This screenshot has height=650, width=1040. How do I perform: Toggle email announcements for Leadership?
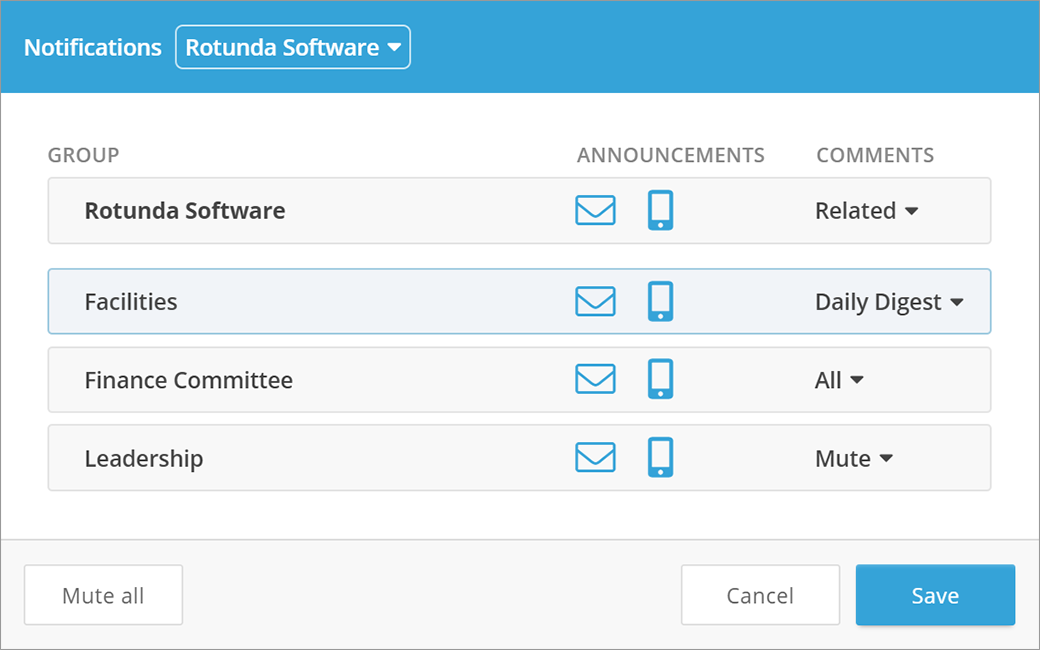pos(595,457)
